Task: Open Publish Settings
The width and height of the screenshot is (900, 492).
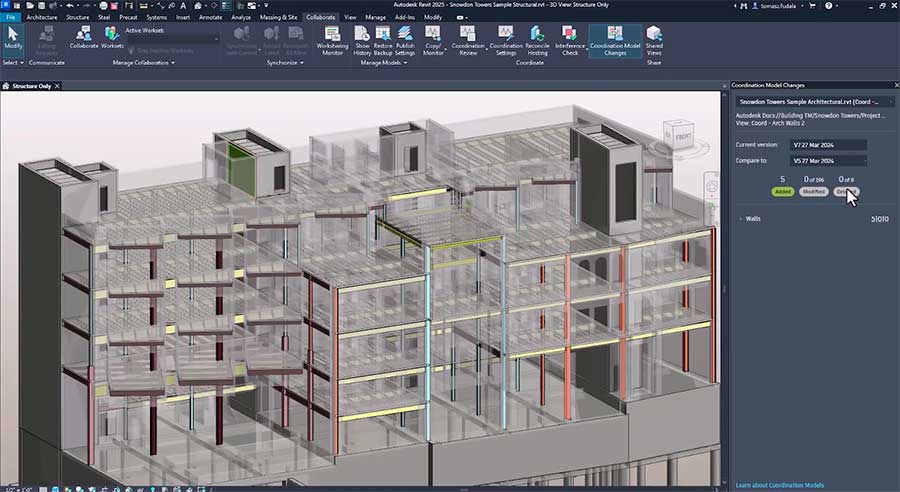Action: (404, 38)
